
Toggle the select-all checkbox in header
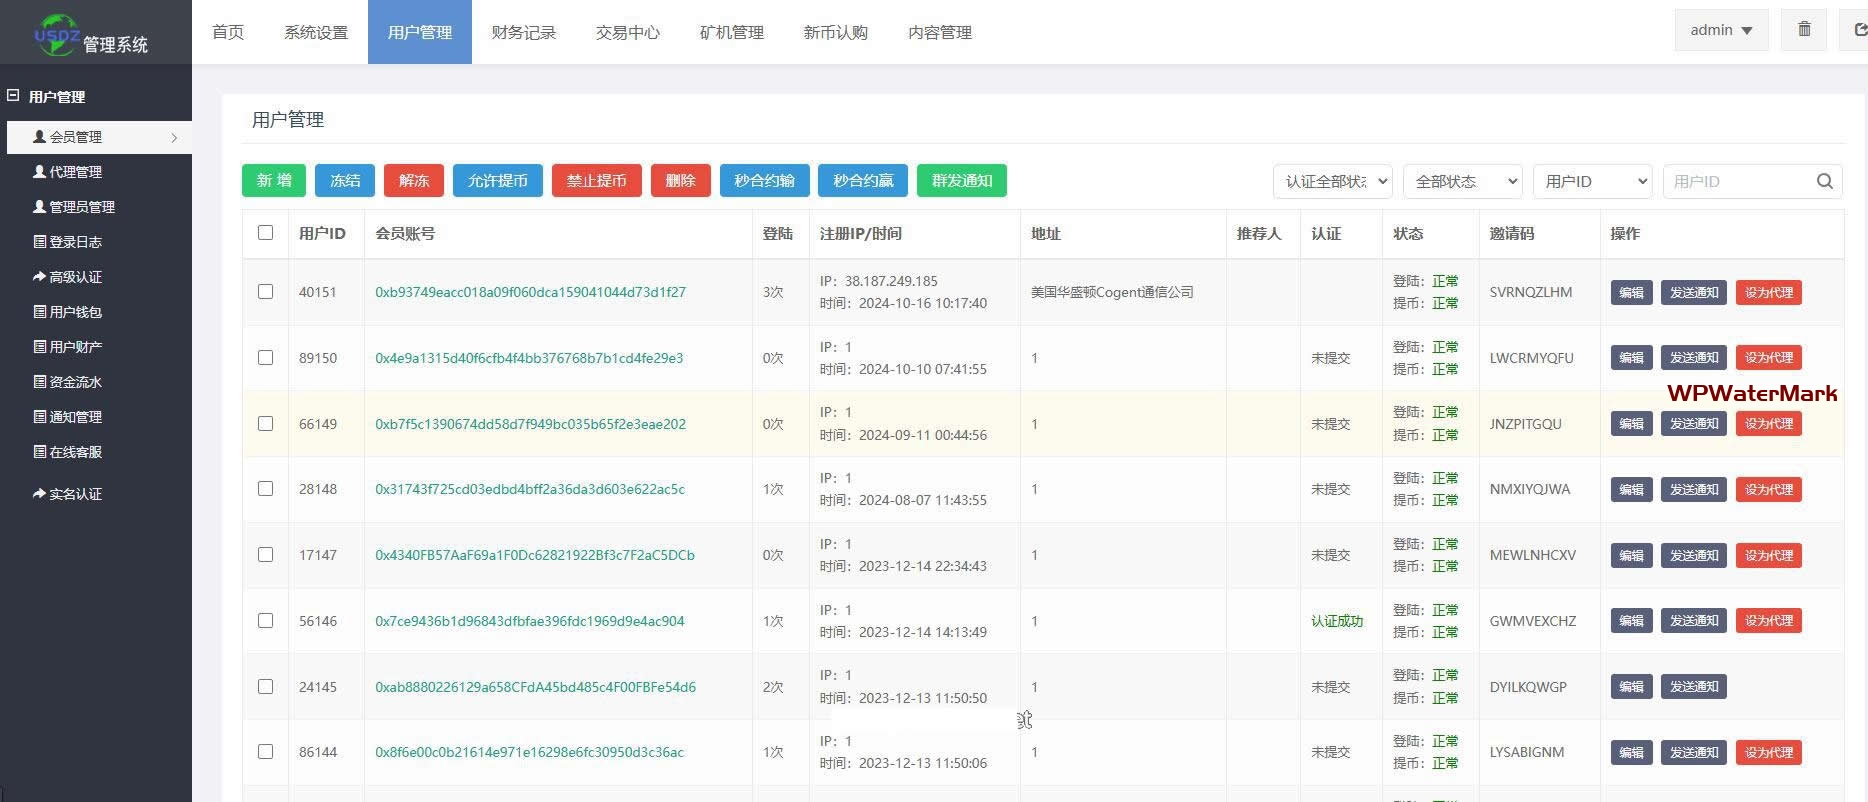pyautogui.click(x=265, y=233)
